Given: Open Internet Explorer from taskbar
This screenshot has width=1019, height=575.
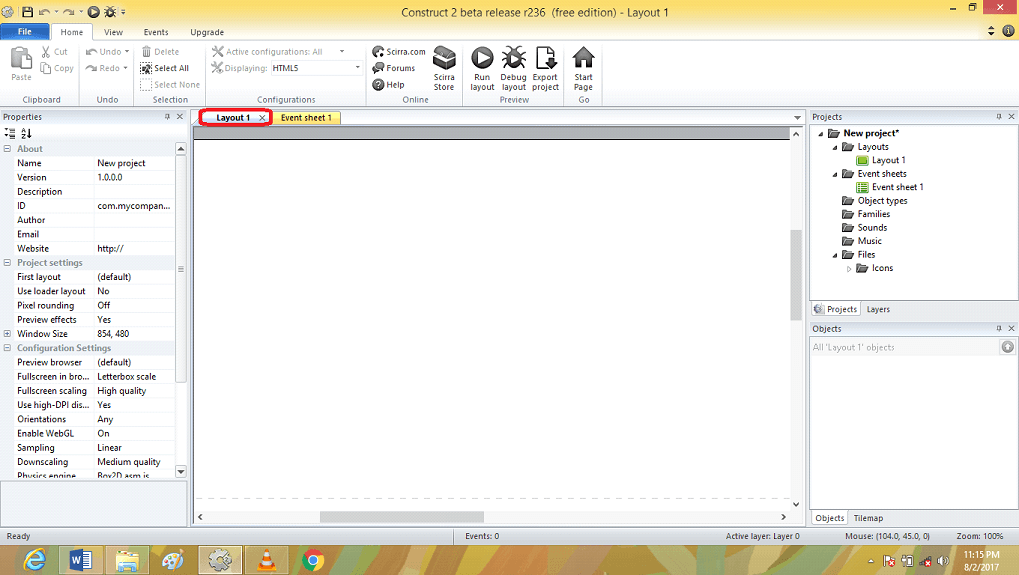Looking at the screenshot, I should click(34, 560).
